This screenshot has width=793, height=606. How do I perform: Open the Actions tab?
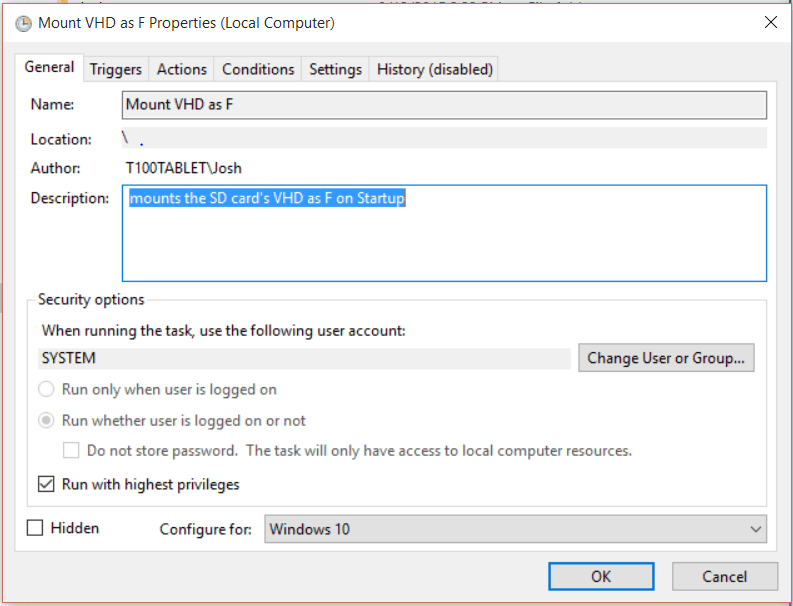(x=182, y=69)
